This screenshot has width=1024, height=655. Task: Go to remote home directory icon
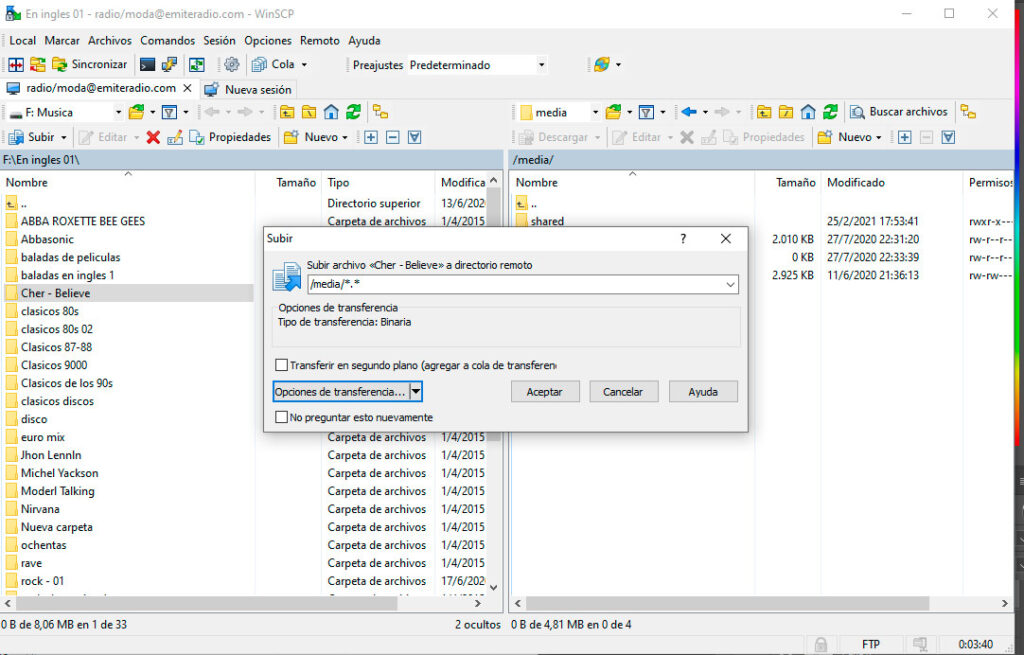(808, 112)
